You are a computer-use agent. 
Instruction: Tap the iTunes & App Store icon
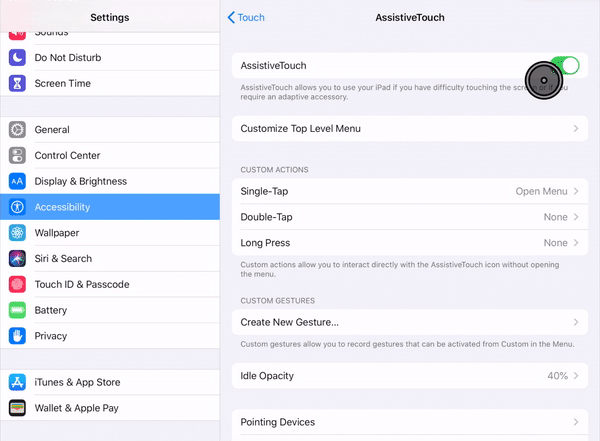click(x=17, y=382)
